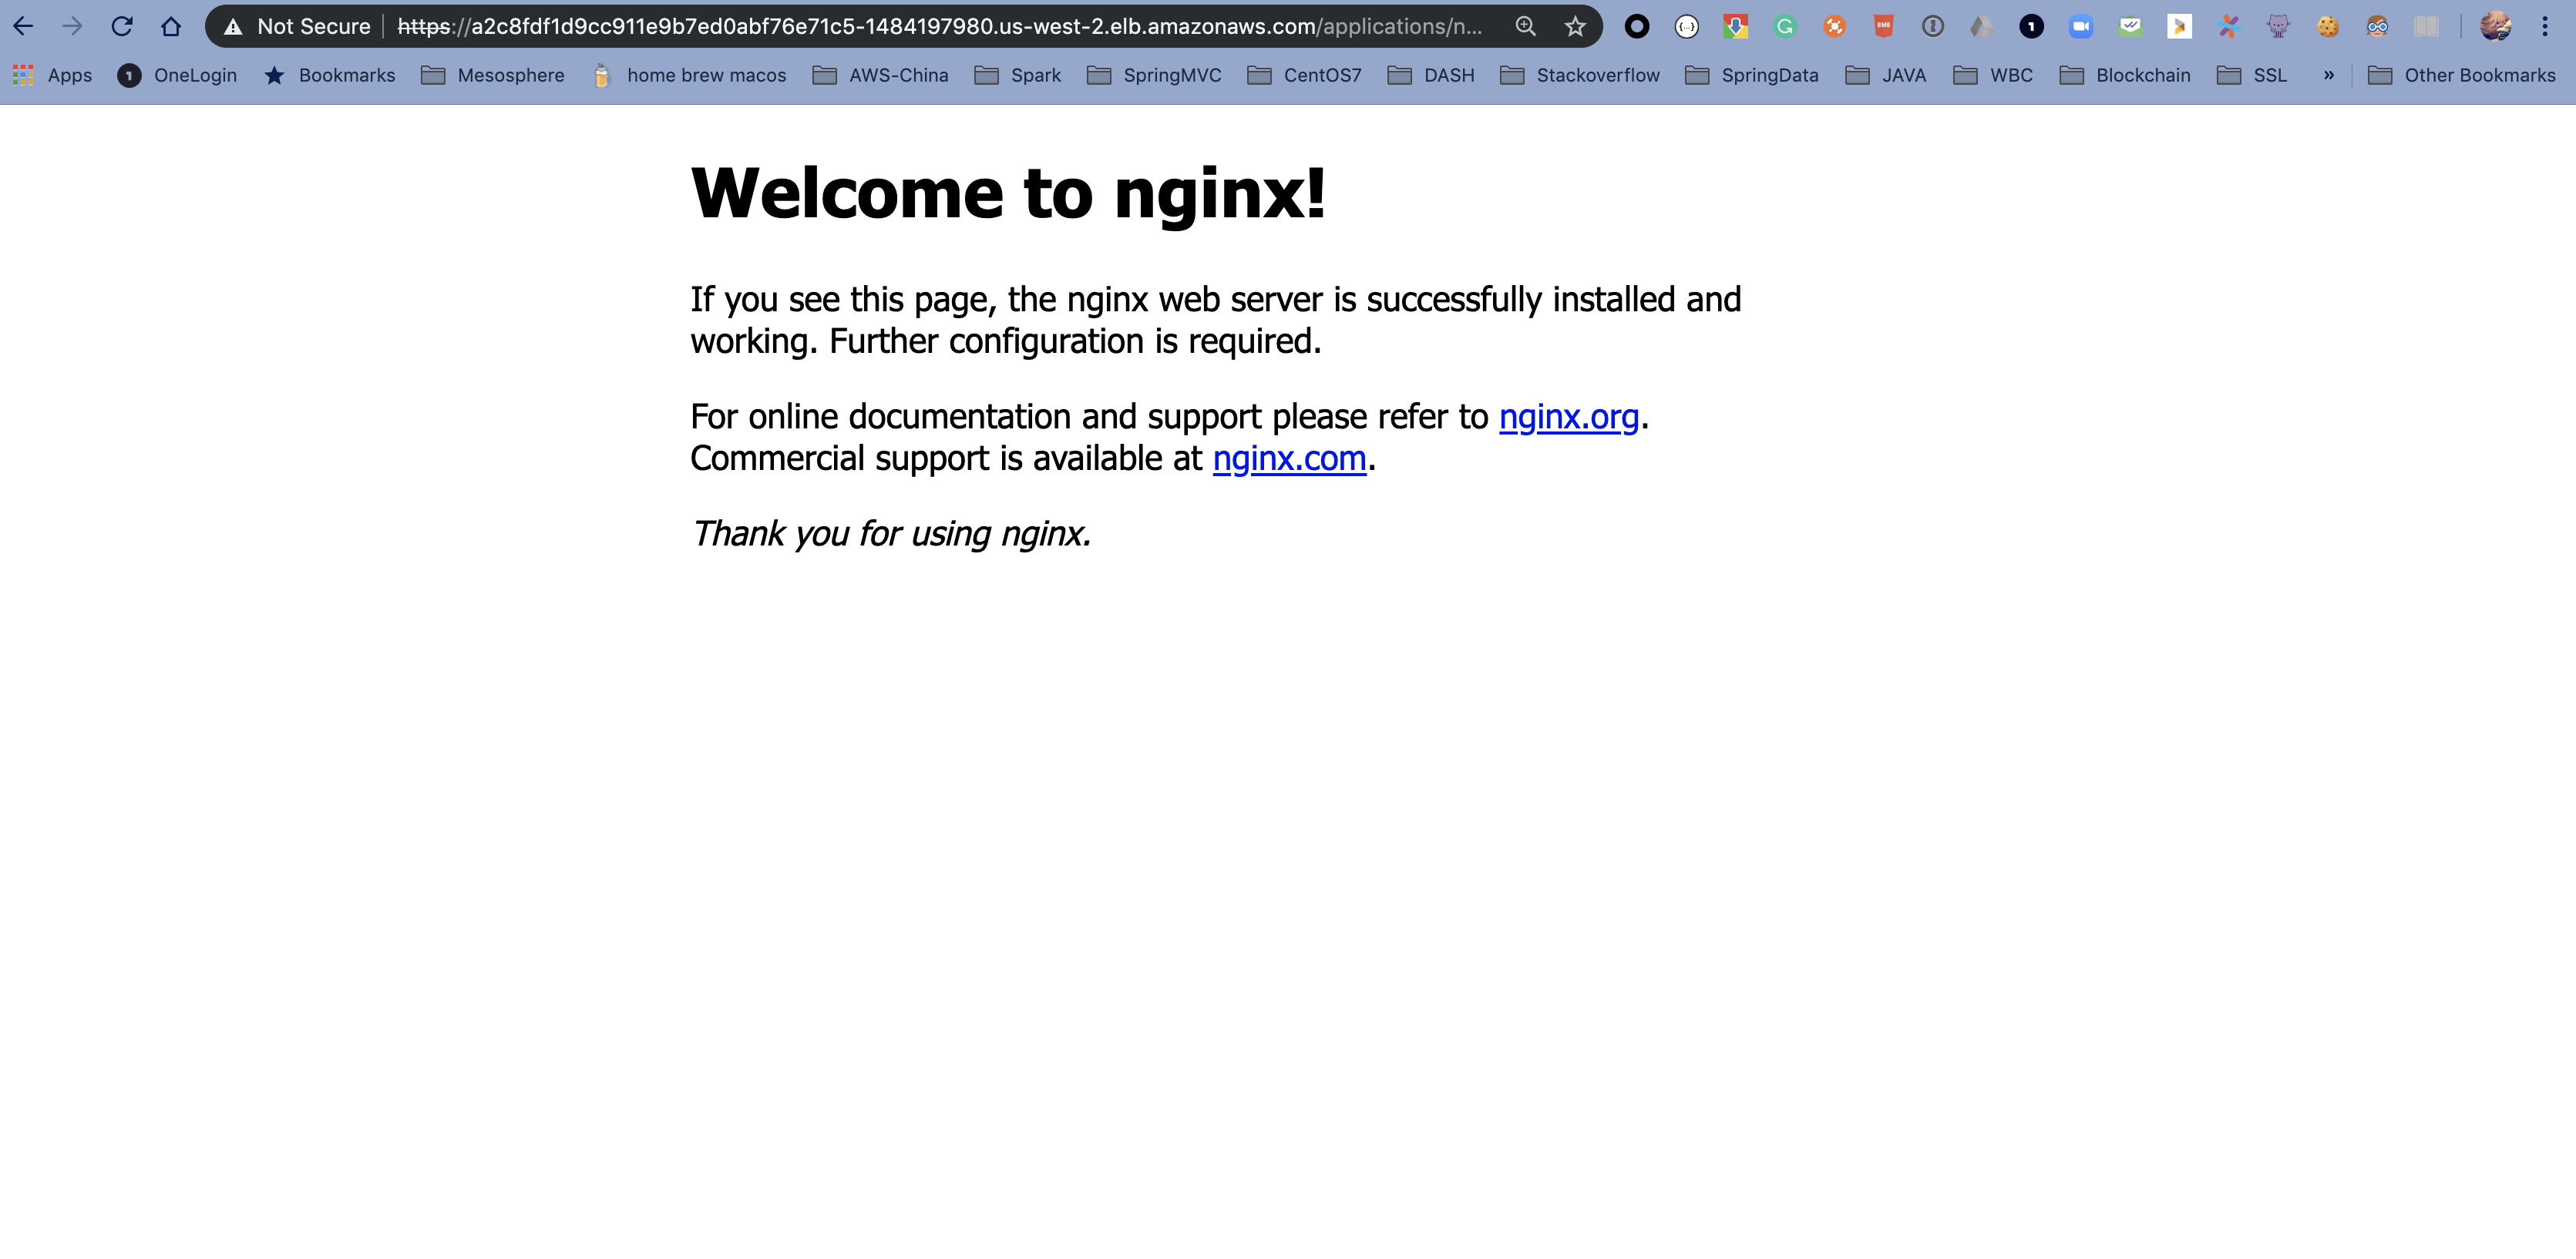The image size is (2576, 1259).
Task: Bookmark this page with star icon
Action: 1575,26
